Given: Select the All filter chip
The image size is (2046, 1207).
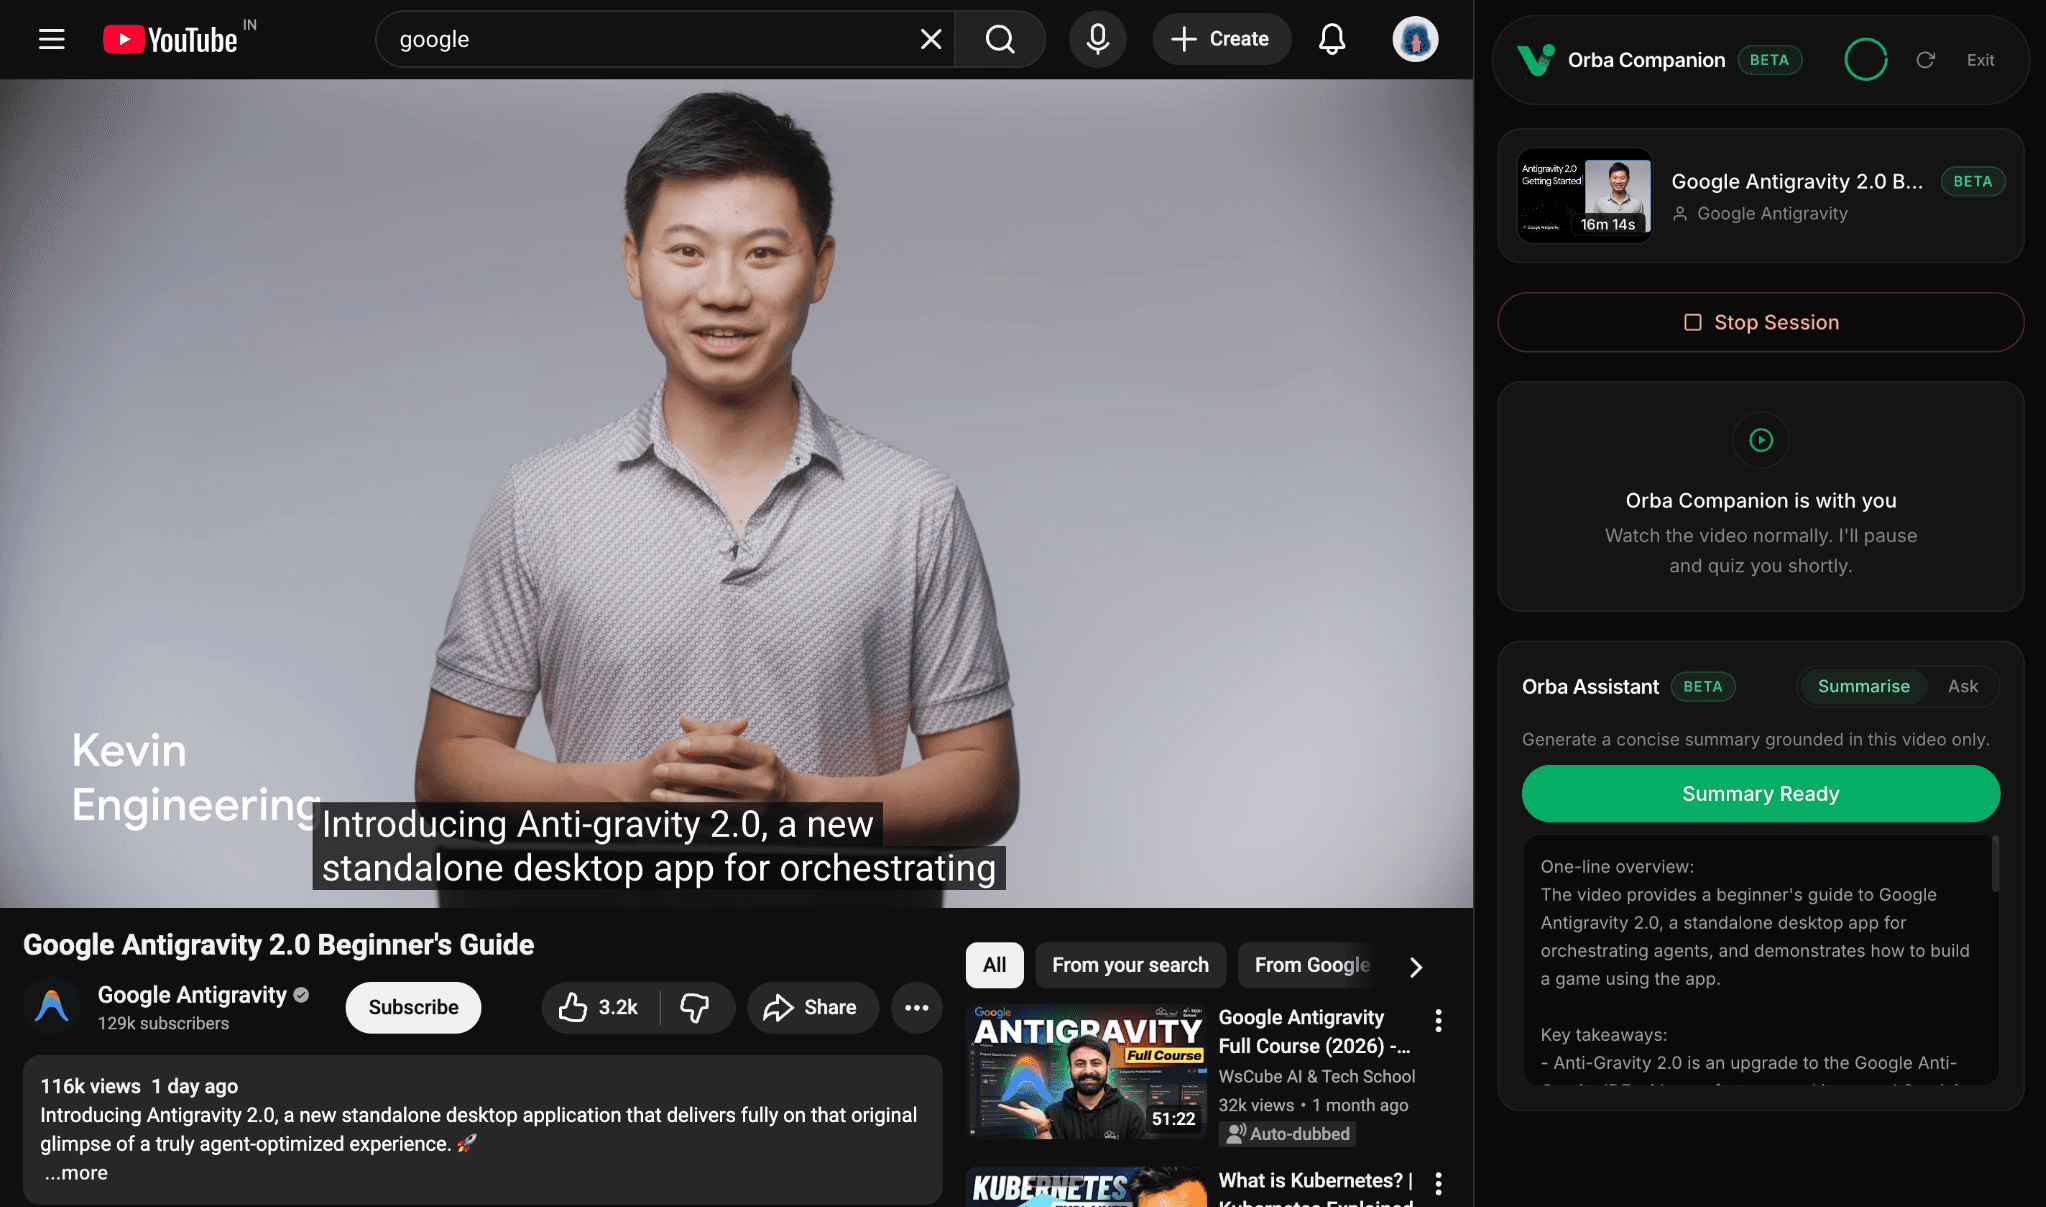Looking at the screenshot, I should (994, 965).
